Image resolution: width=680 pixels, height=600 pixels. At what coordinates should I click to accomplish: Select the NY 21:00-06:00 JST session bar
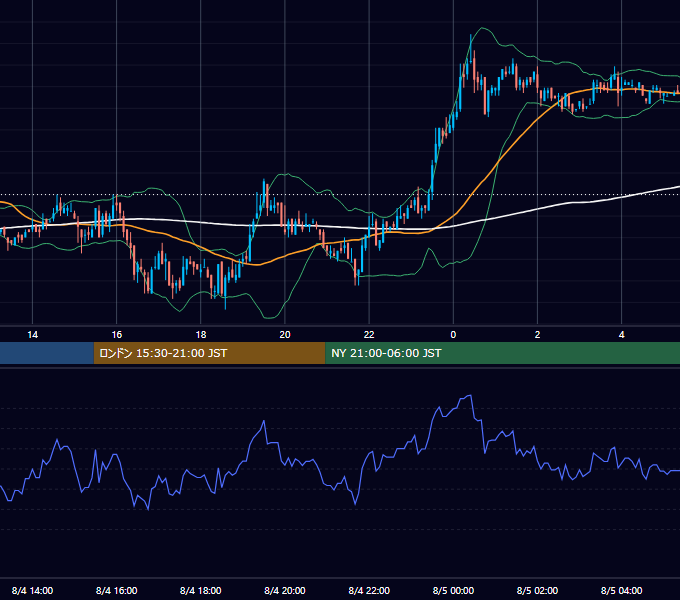pyautogui.click(x=503, y=353)
